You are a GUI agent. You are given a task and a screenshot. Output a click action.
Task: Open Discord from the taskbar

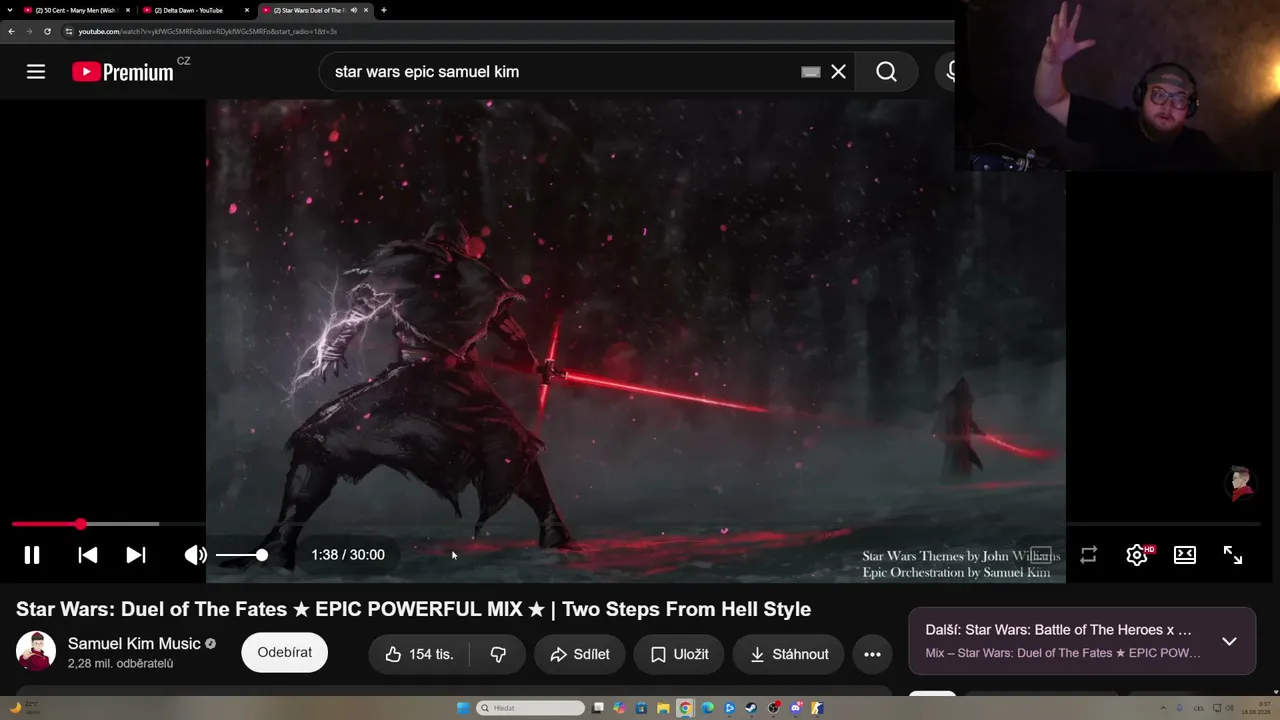click(796, 708)
